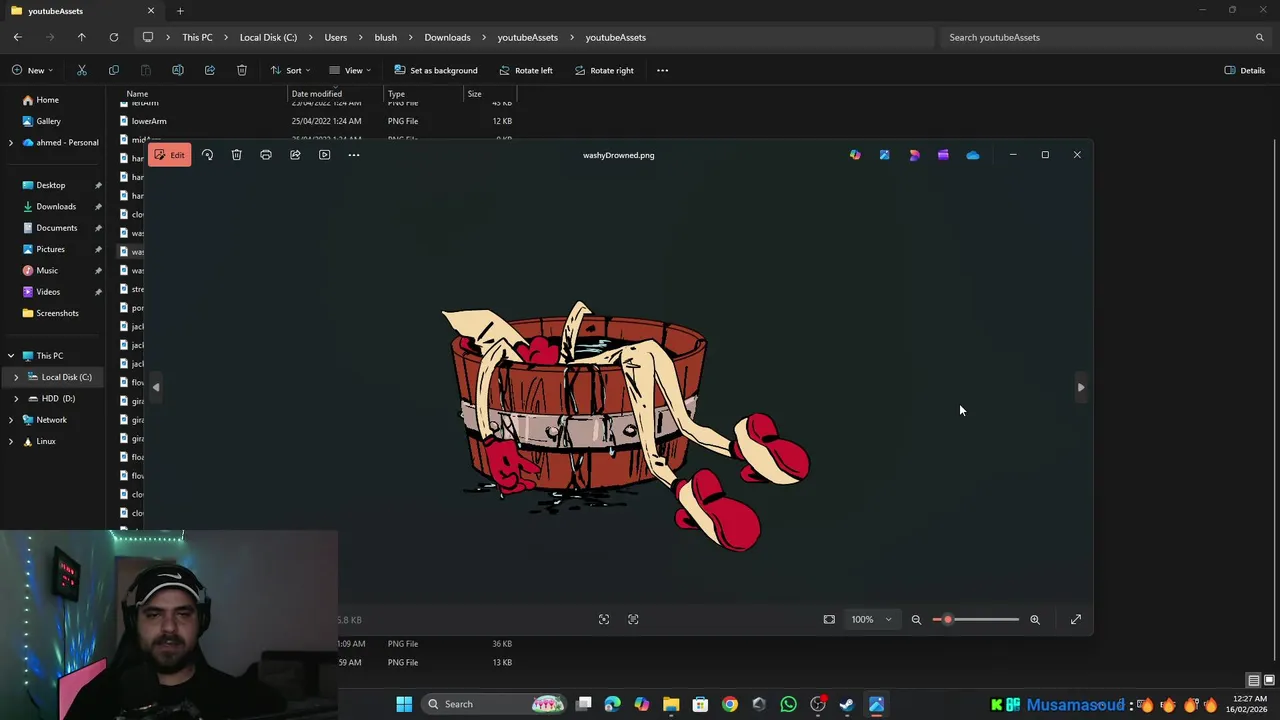The width and height of the screenshot is (1280, 720).
Task: Click Downloads in the address breadcrumb
Action: tap(447, 37)
